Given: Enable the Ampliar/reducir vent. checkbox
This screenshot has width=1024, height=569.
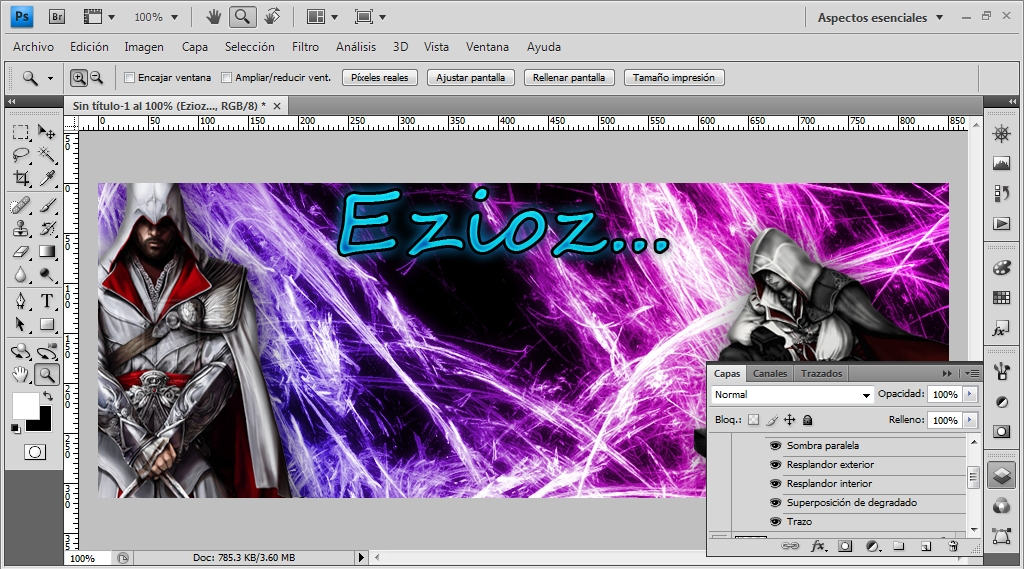Looking at the screenshot, I should [227, 78].
